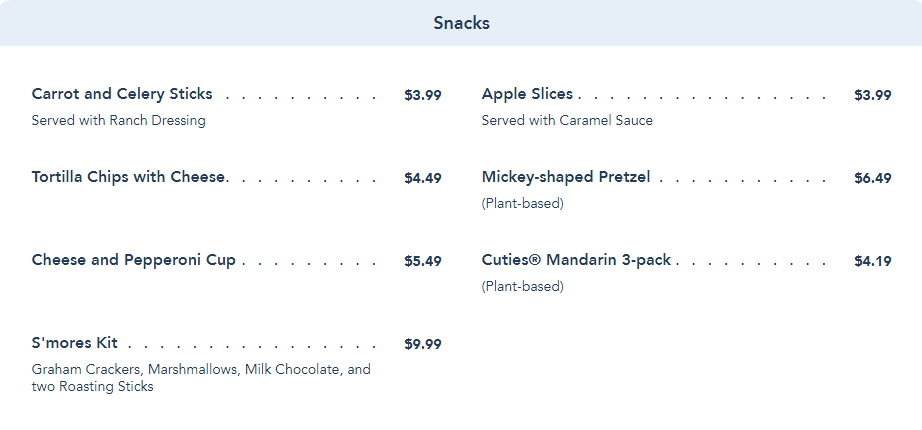This screenshot has height=430, width=922.
Task: Click Plant-based label under Mickey-shaped Pretzel
Action: [x=522, y=204]
